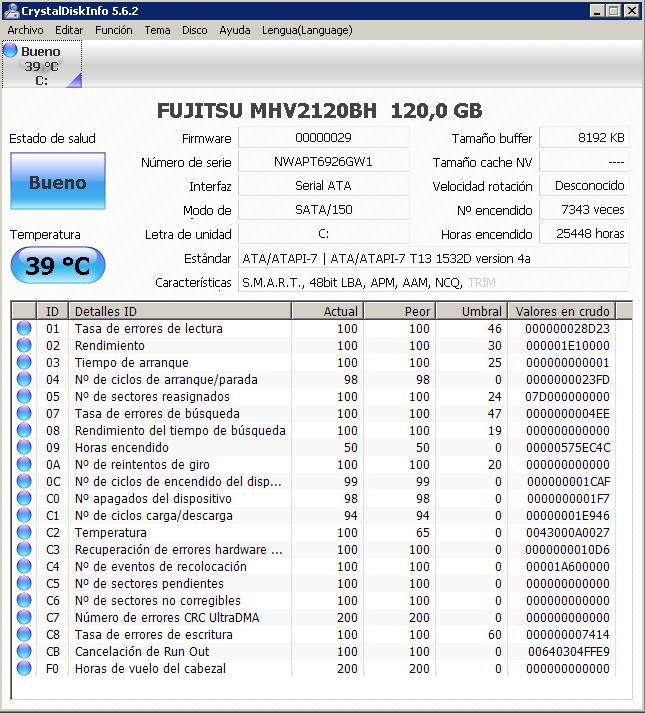Click the Letra de unidad field C:

point(323,234)
